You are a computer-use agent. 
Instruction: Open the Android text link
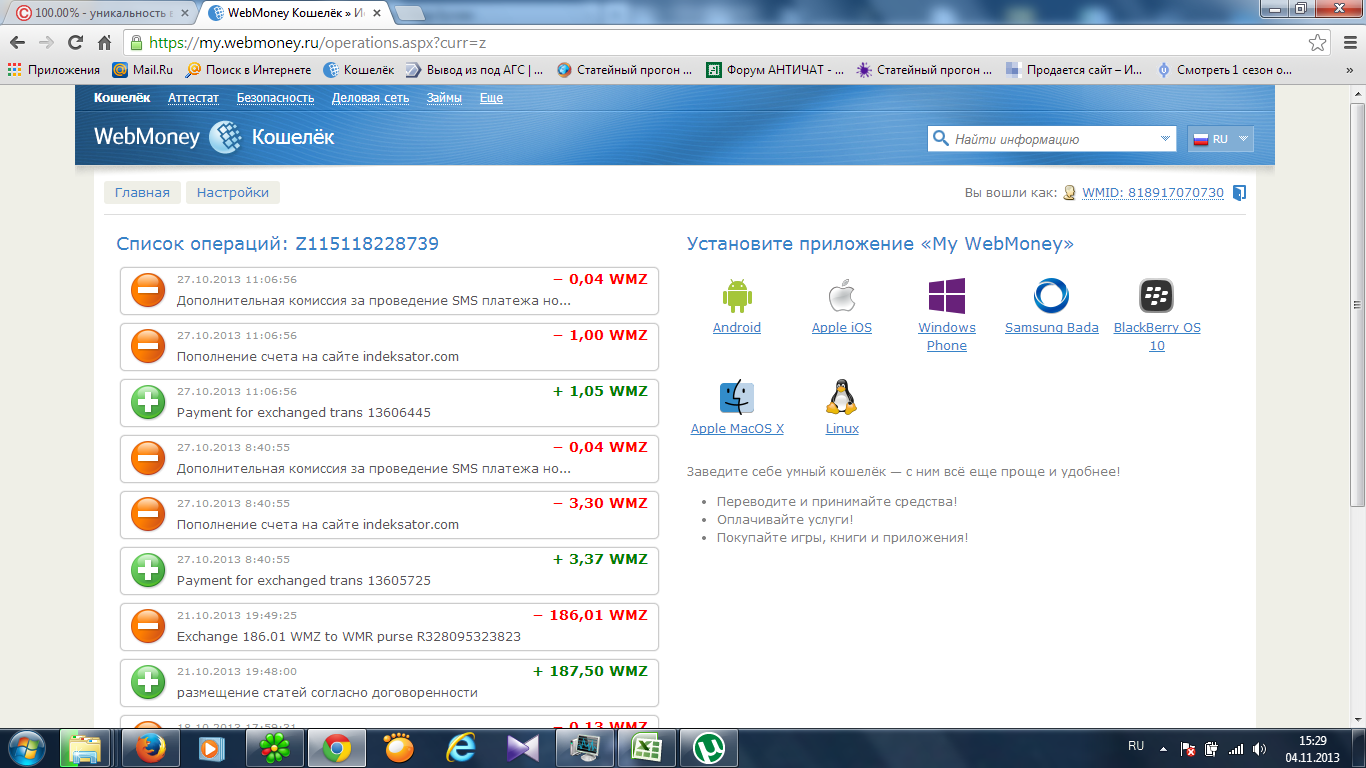pos(737,328)
